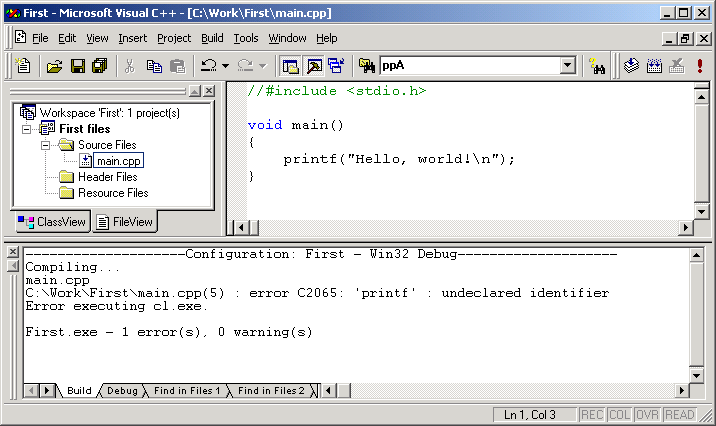Image resolution: width=716 pixels, height=426 pixels.
Task: Click the editor vertical scrollbar down arrow
Action: (701, 211)
